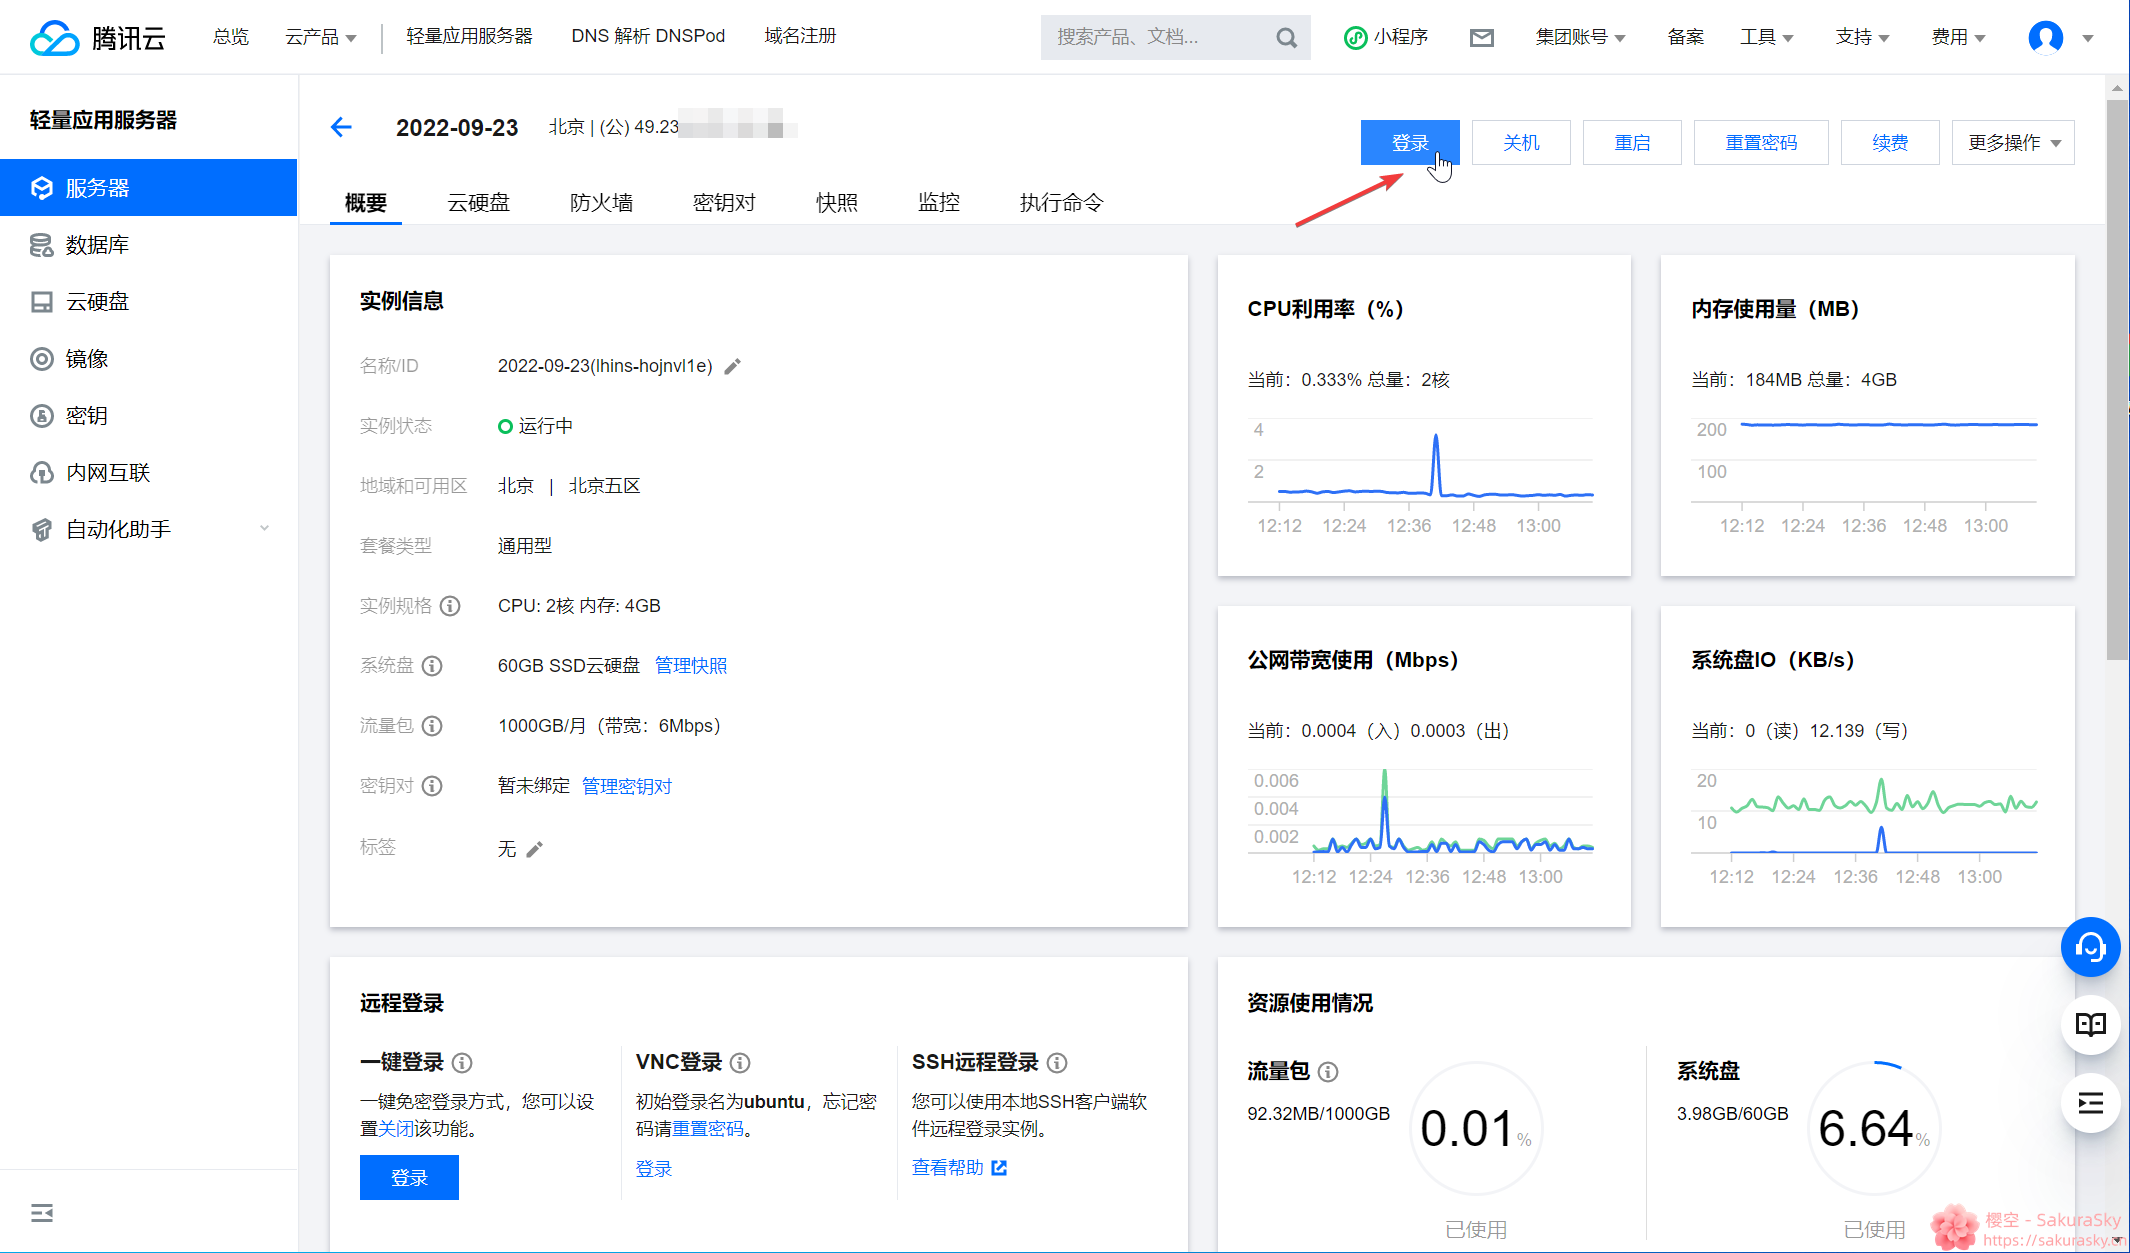Collapse the sidebar using bottom icon
The height and width of the screenshot is (1253, 2130).
(42, 1213)
